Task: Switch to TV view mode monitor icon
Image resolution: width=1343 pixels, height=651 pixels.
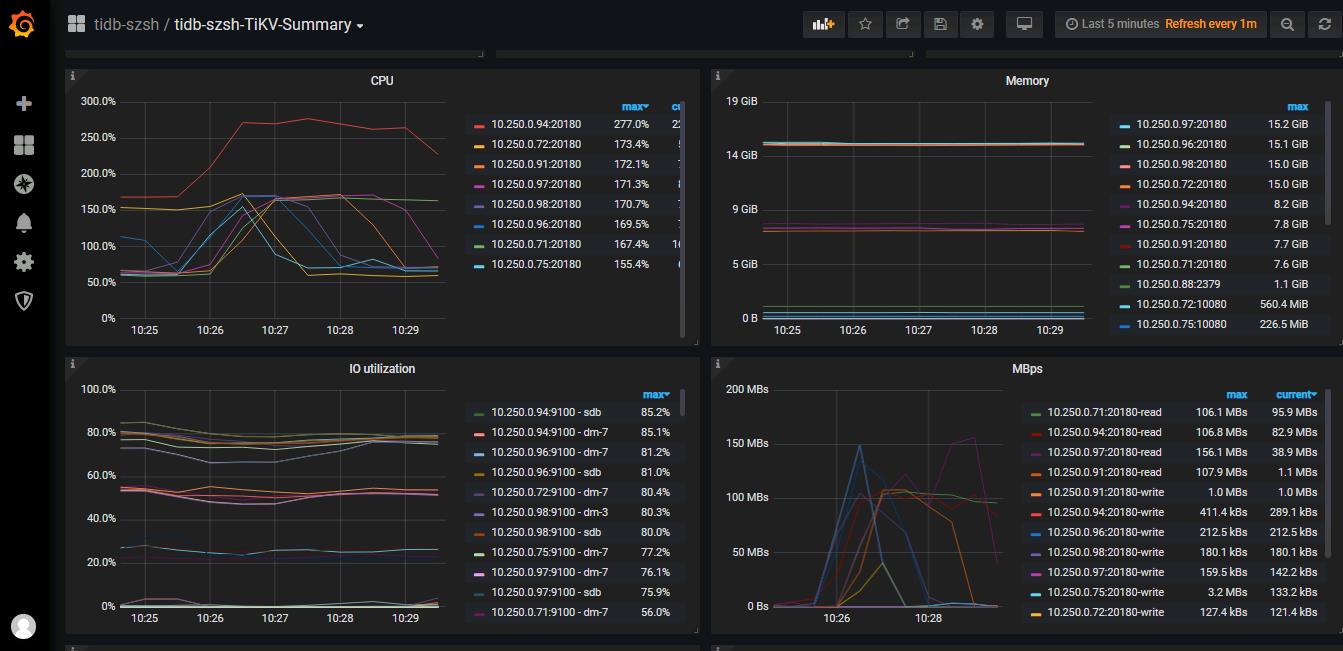Action: tap(1024, 24)
